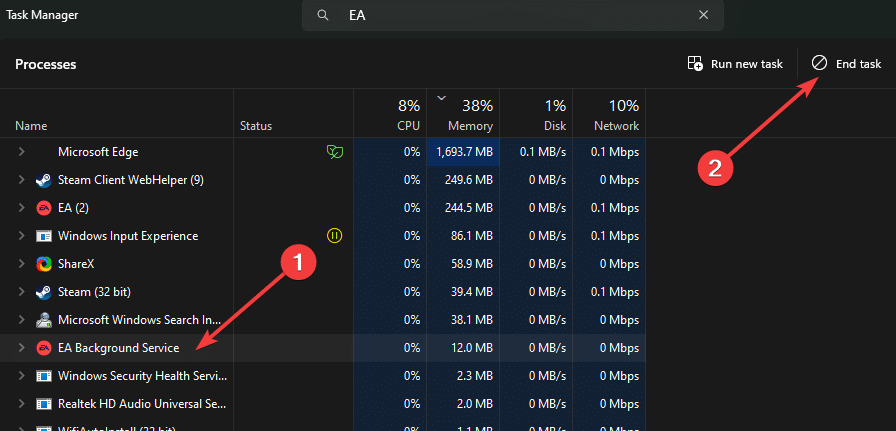Viewport: 896px width, 431px height.
Task: Click the 12.0 MB memory value
Action: click(x=471, y=348)
